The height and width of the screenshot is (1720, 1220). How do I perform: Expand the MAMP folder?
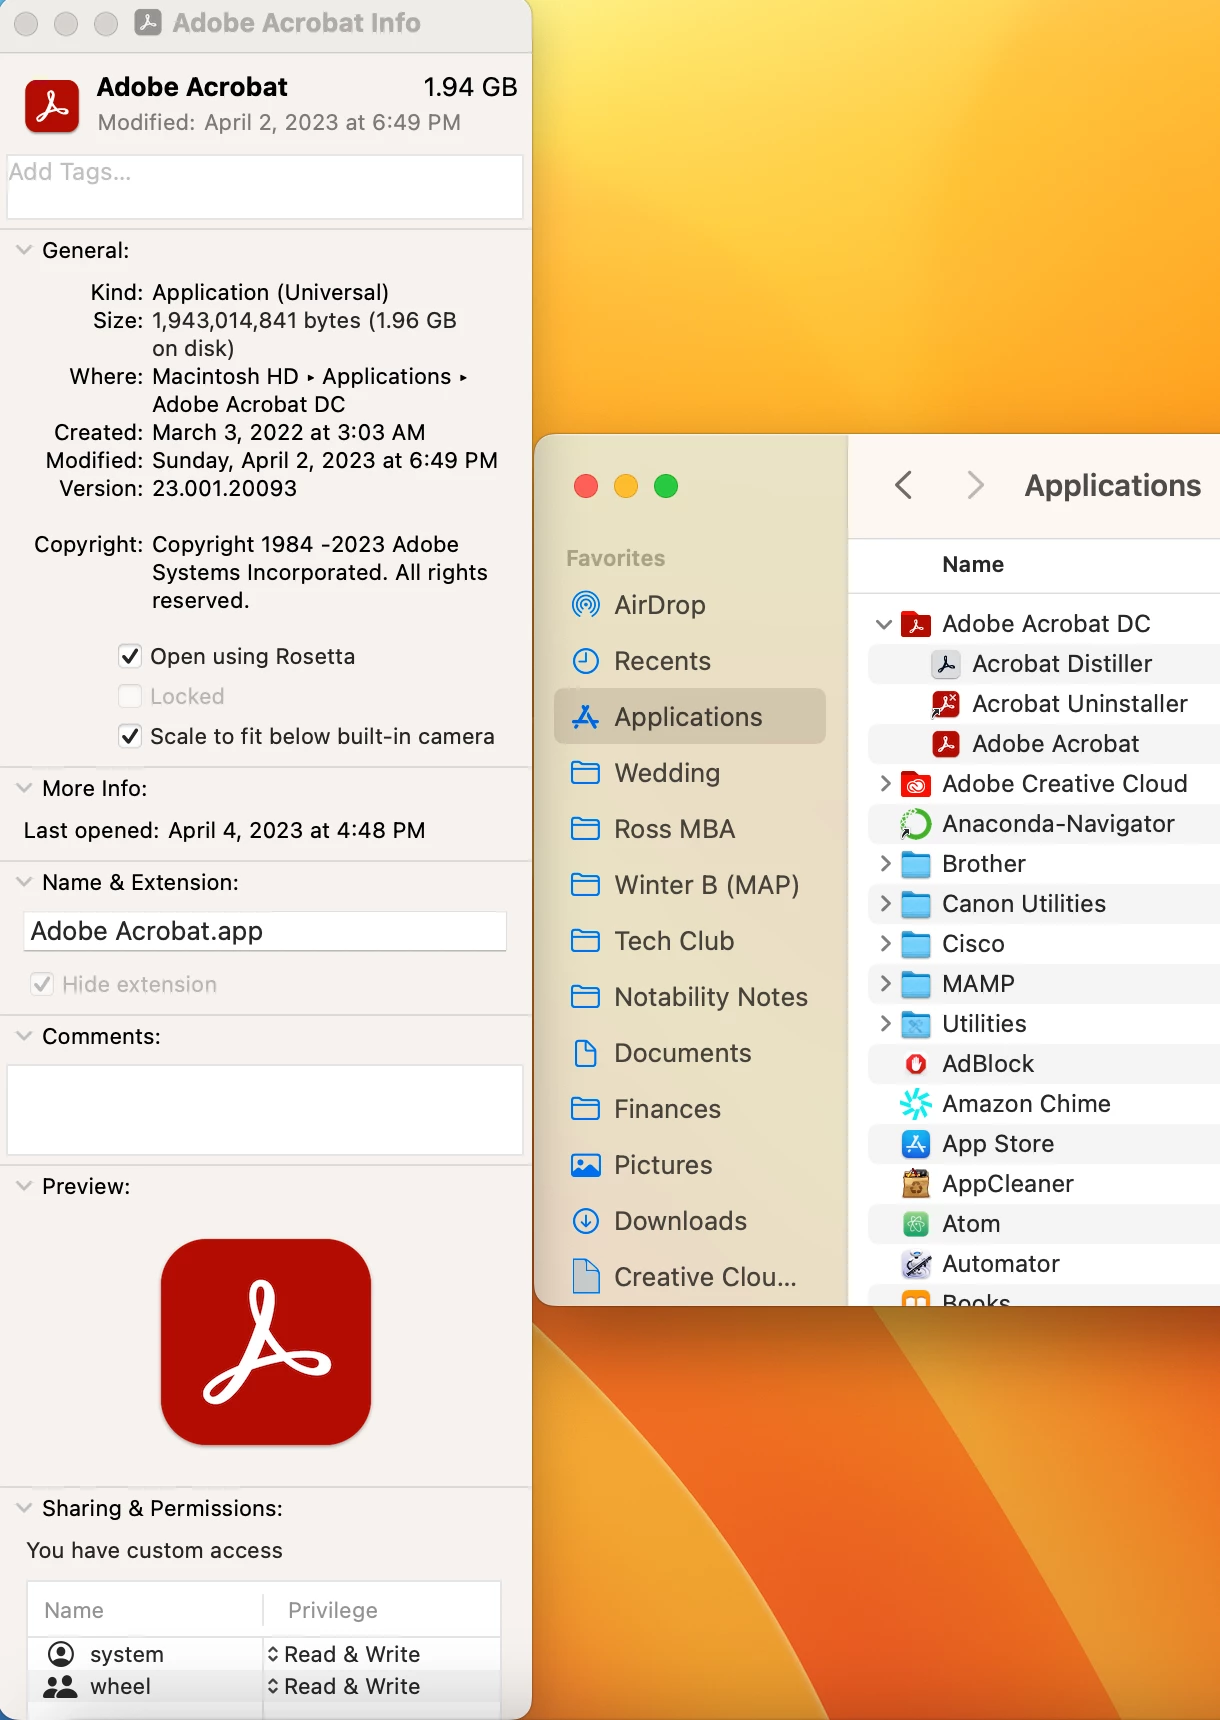click(x=885, y=984)
